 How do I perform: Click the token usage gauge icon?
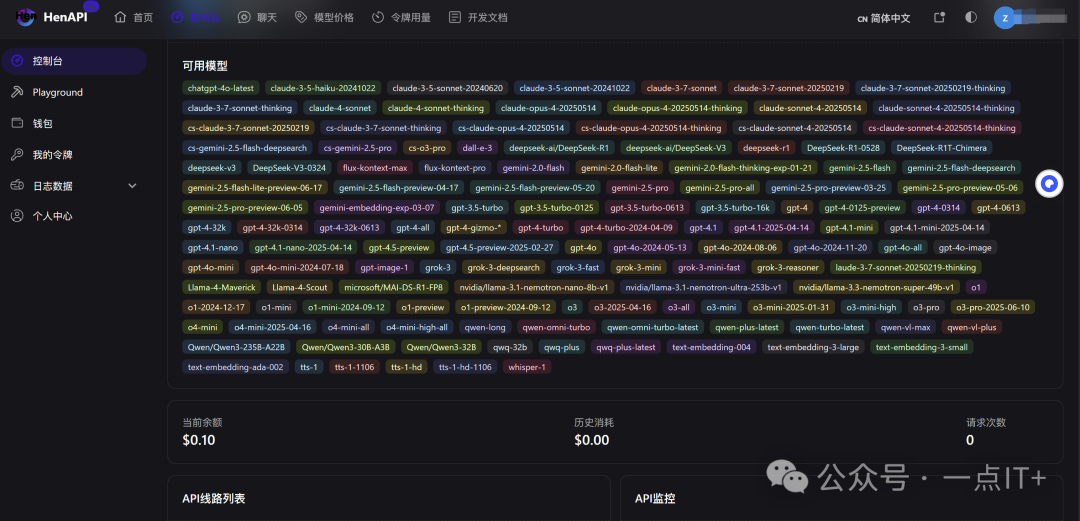pyautogui.click(x=377, y=17)
